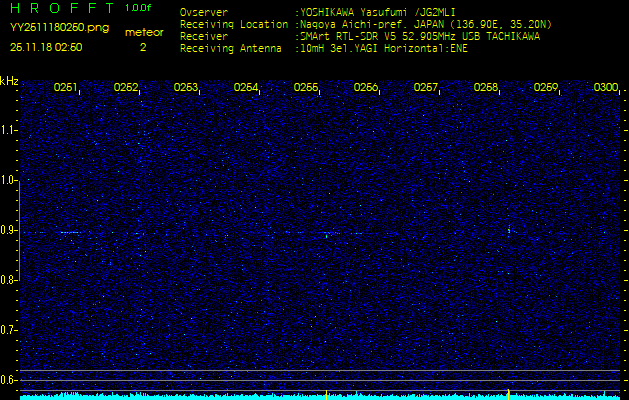
Task: Click the 0251 time tick label
Action: [x=65, y=87]
